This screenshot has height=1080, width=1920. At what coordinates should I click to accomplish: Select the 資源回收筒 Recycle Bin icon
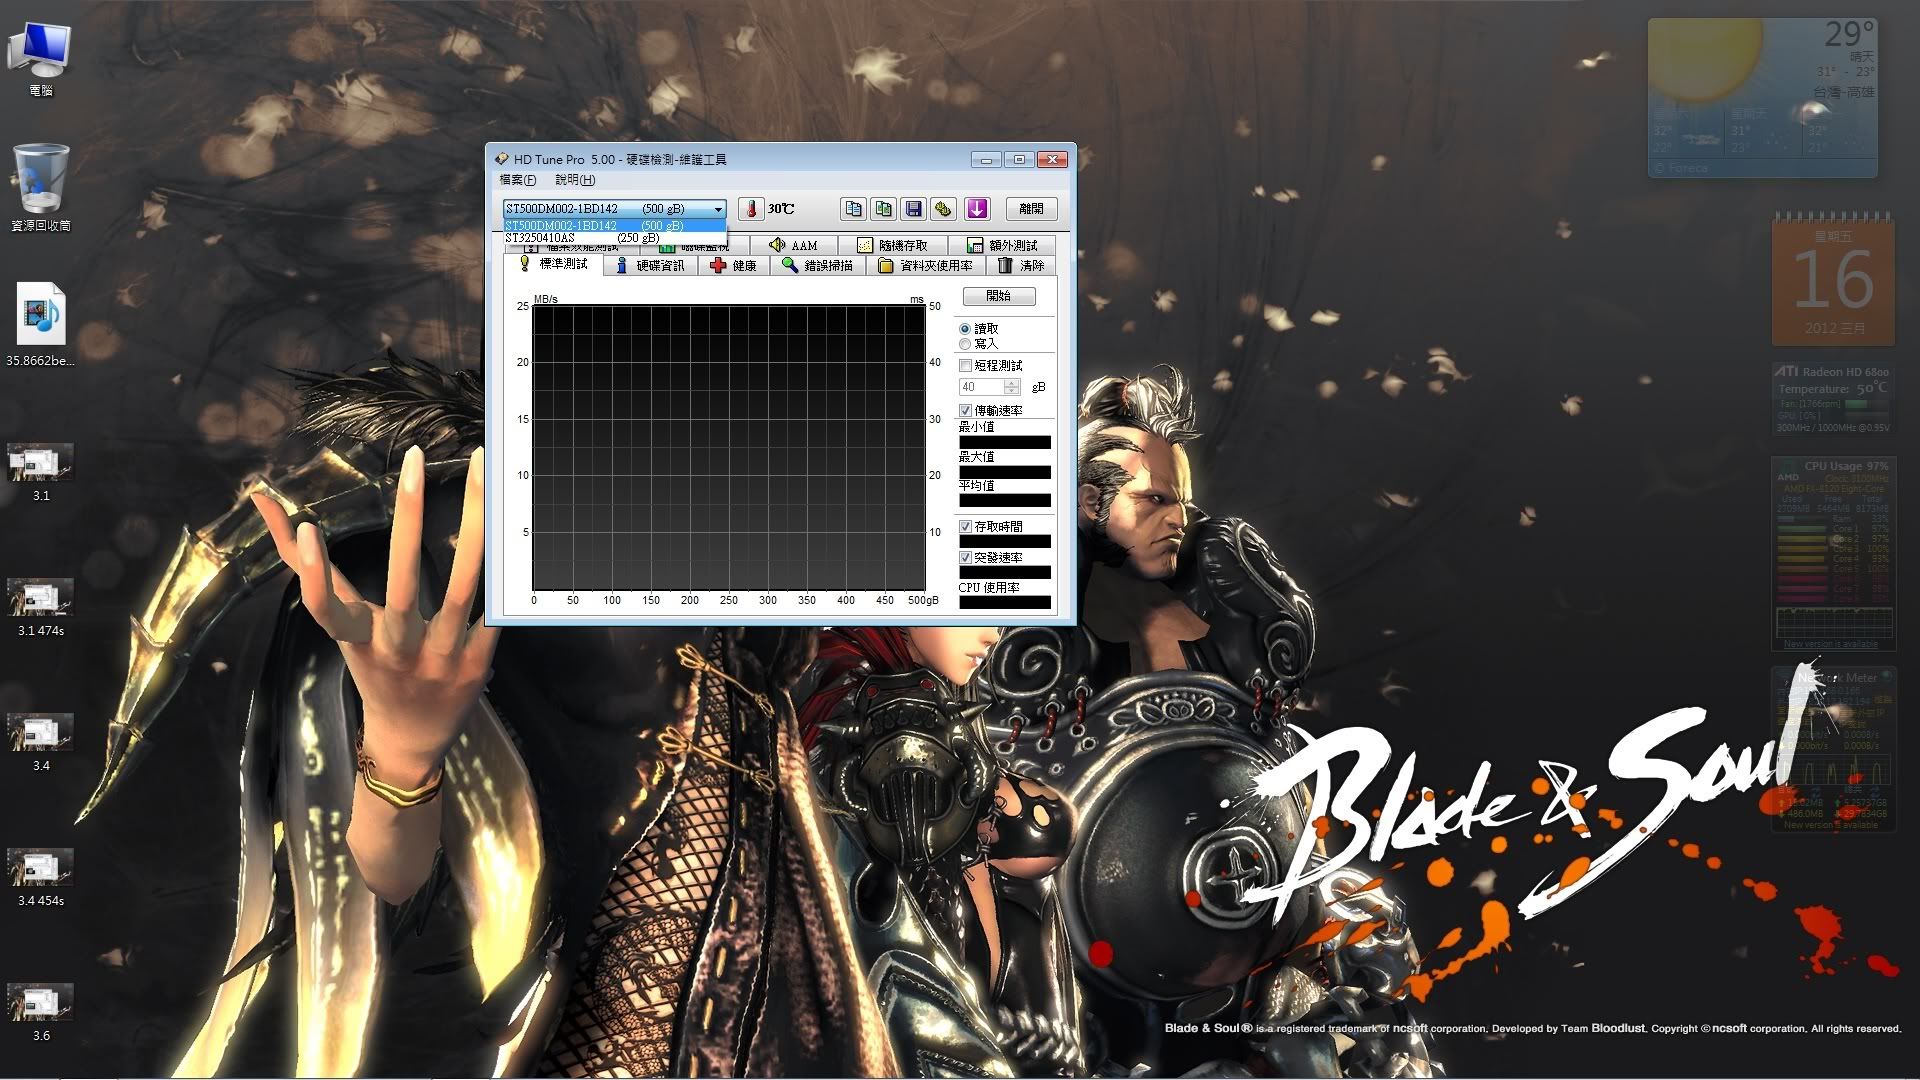tap(40, 188)
